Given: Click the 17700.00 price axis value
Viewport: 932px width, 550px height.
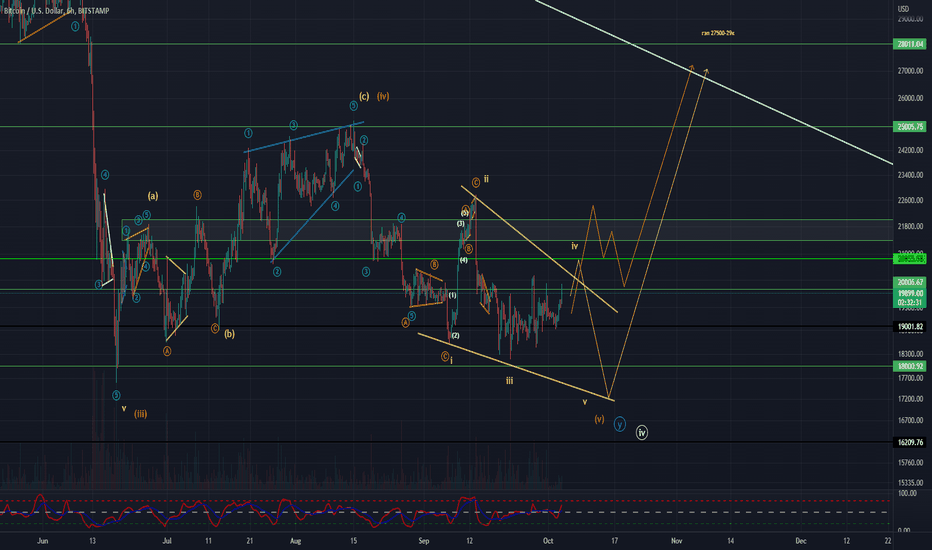Looking at the screenshot, I should [910, 378].
